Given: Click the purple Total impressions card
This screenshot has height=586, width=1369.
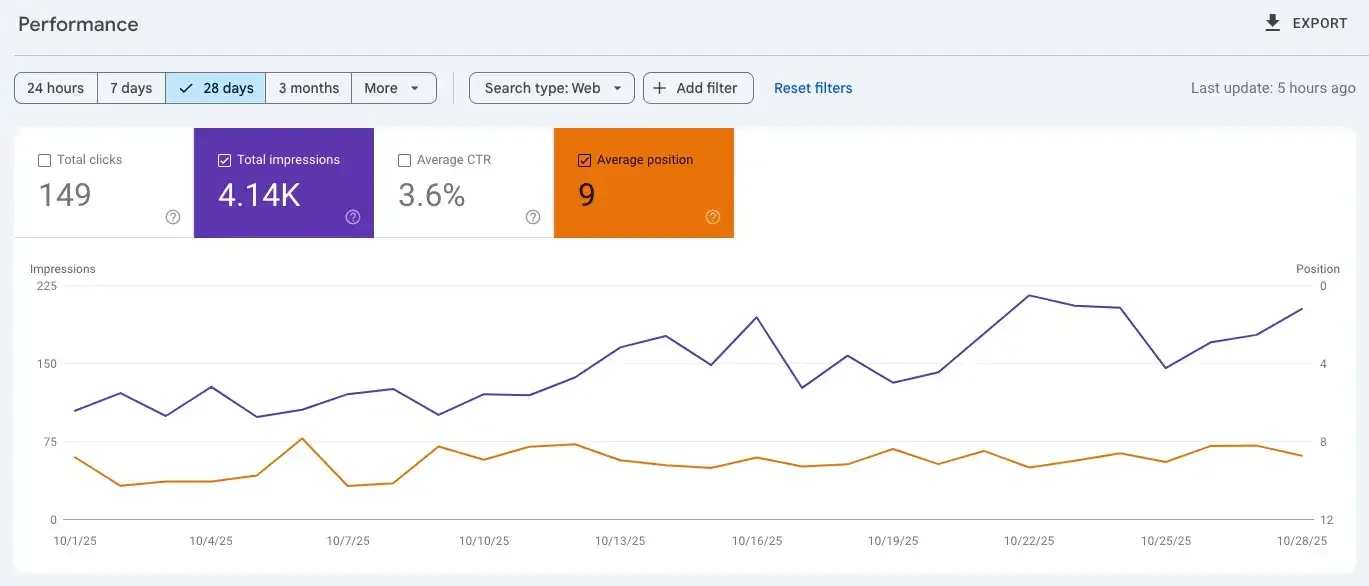Looking at the screenshot, I should pyautogui.click(x=284, y=183).
